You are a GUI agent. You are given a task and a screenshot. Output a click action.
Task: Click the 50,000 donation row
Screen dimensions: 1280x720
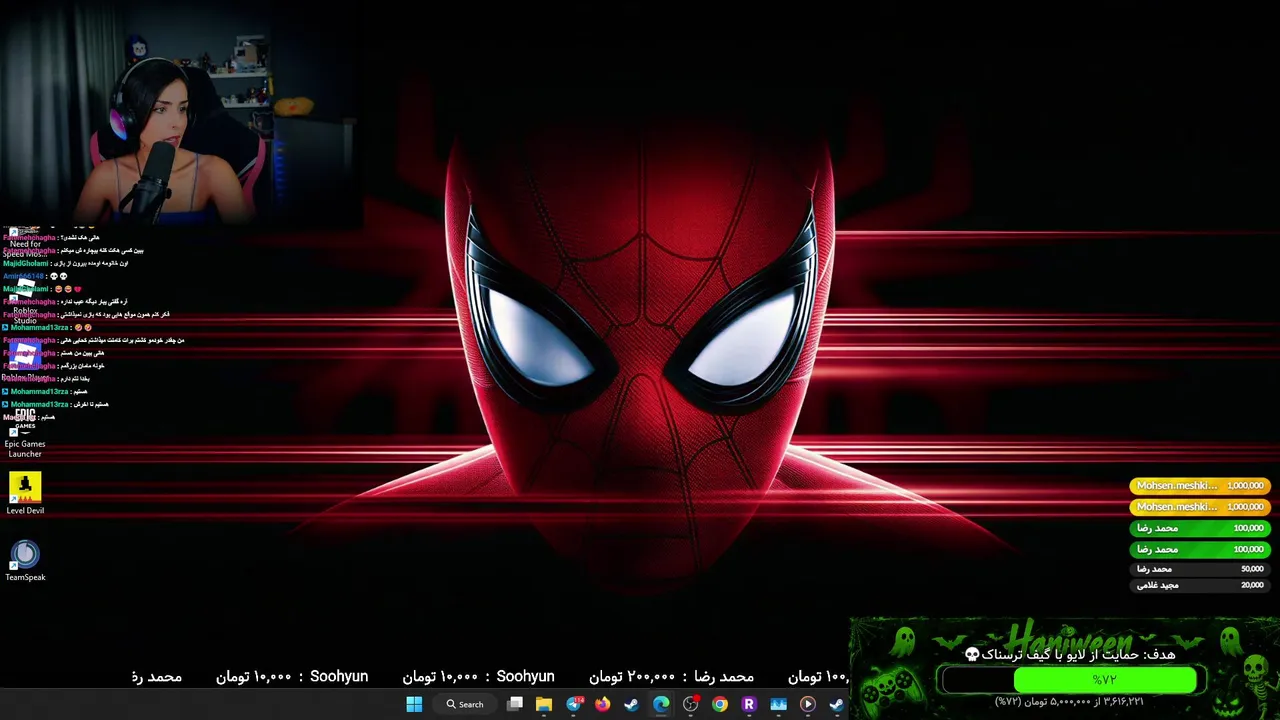click(1201, 569)
